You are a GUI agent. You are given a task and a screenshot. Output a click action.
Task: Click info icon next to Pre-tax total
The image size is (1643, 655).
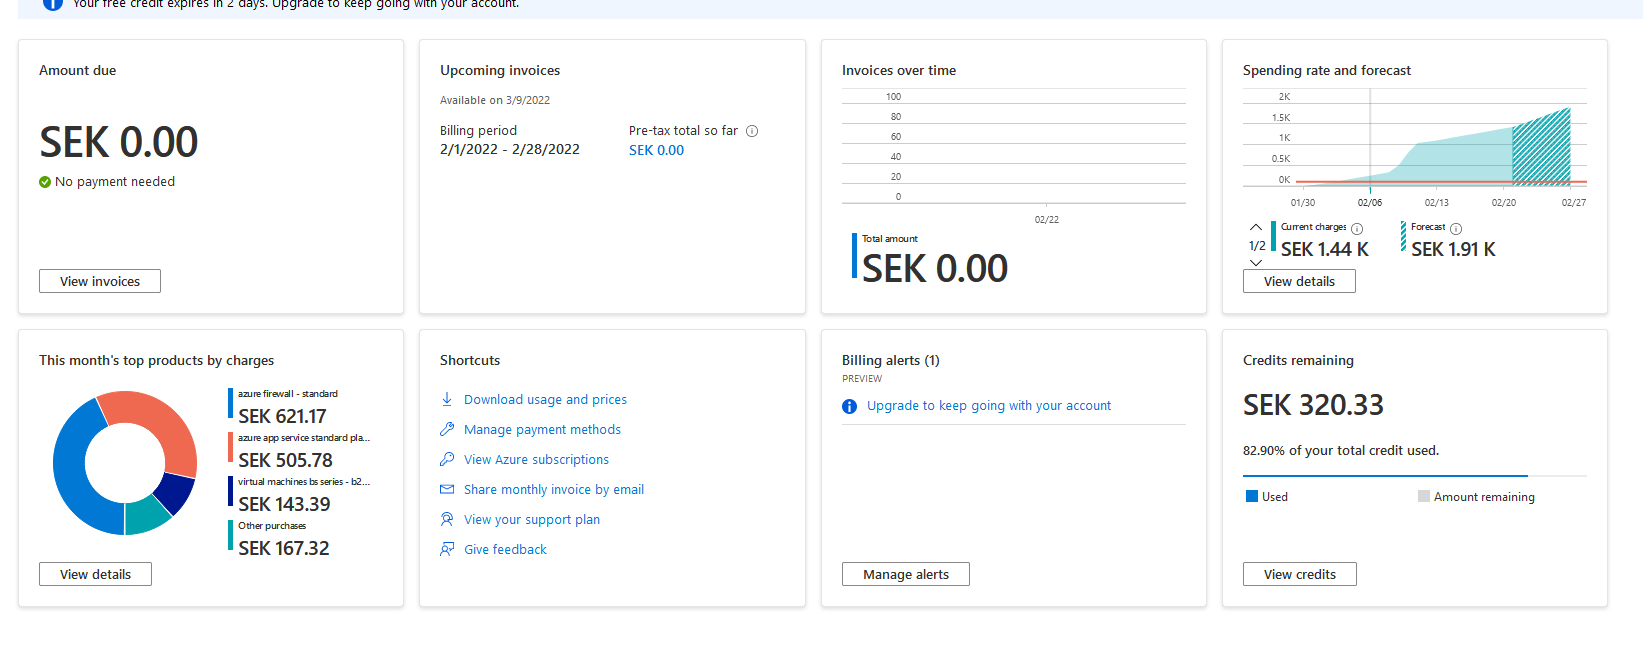pos(752,131)
